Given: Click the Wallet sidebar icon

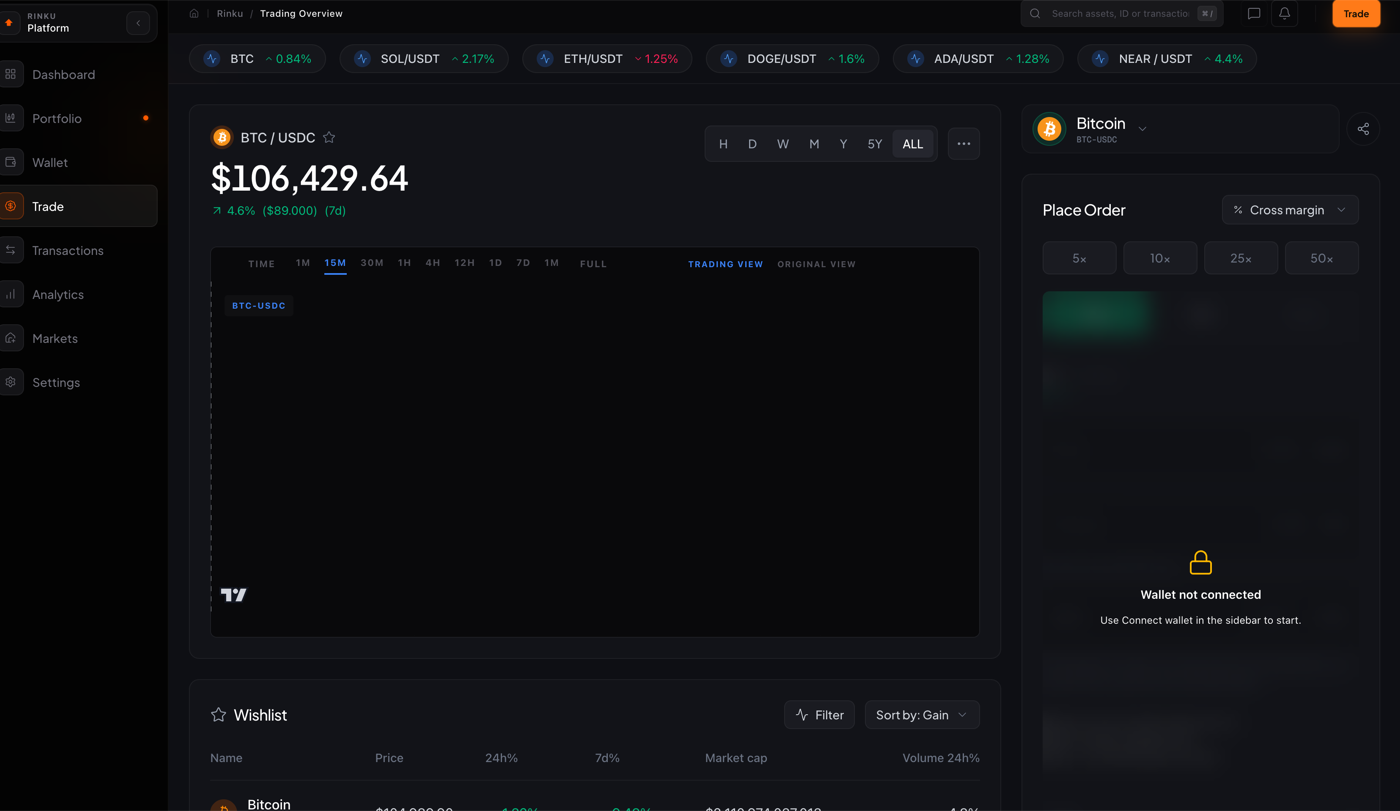Looking at the screenshot, I should (11, 162).
